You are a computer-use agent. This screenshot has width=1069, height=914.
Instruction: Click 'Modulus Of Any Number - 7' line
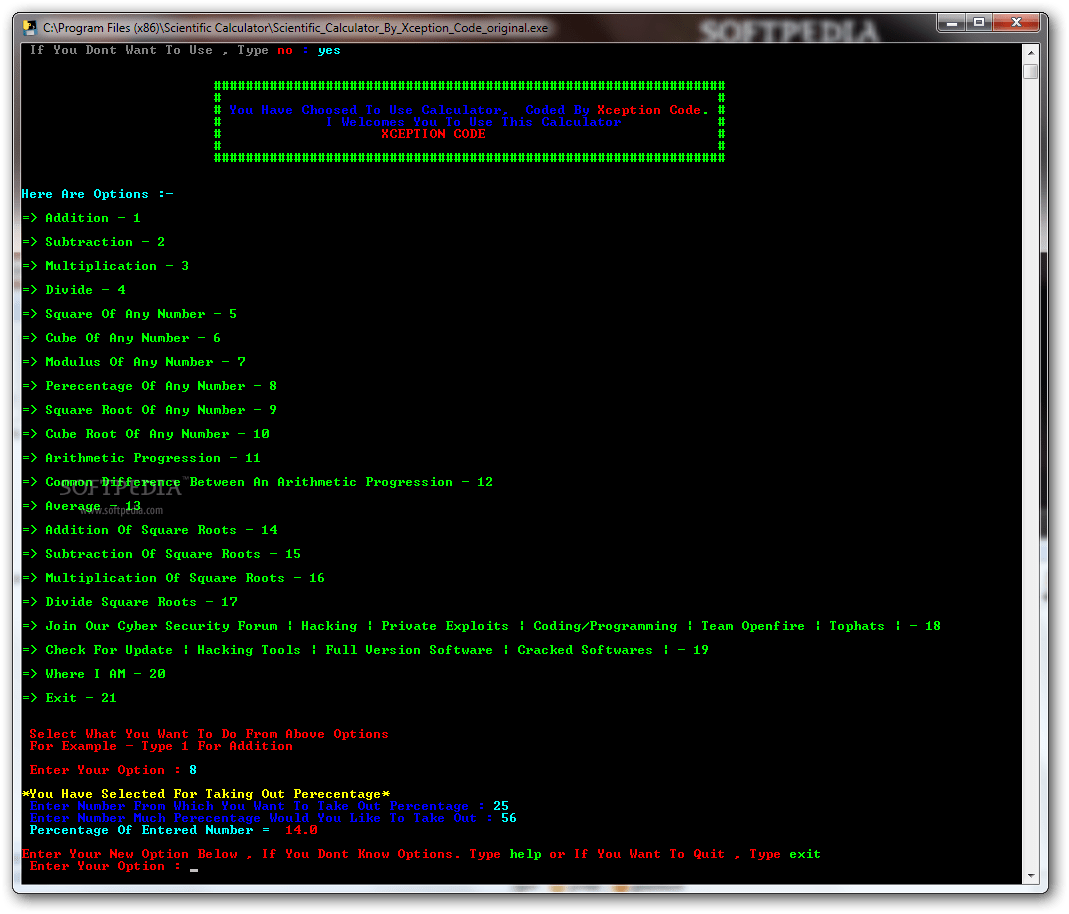tap(134, 362)
